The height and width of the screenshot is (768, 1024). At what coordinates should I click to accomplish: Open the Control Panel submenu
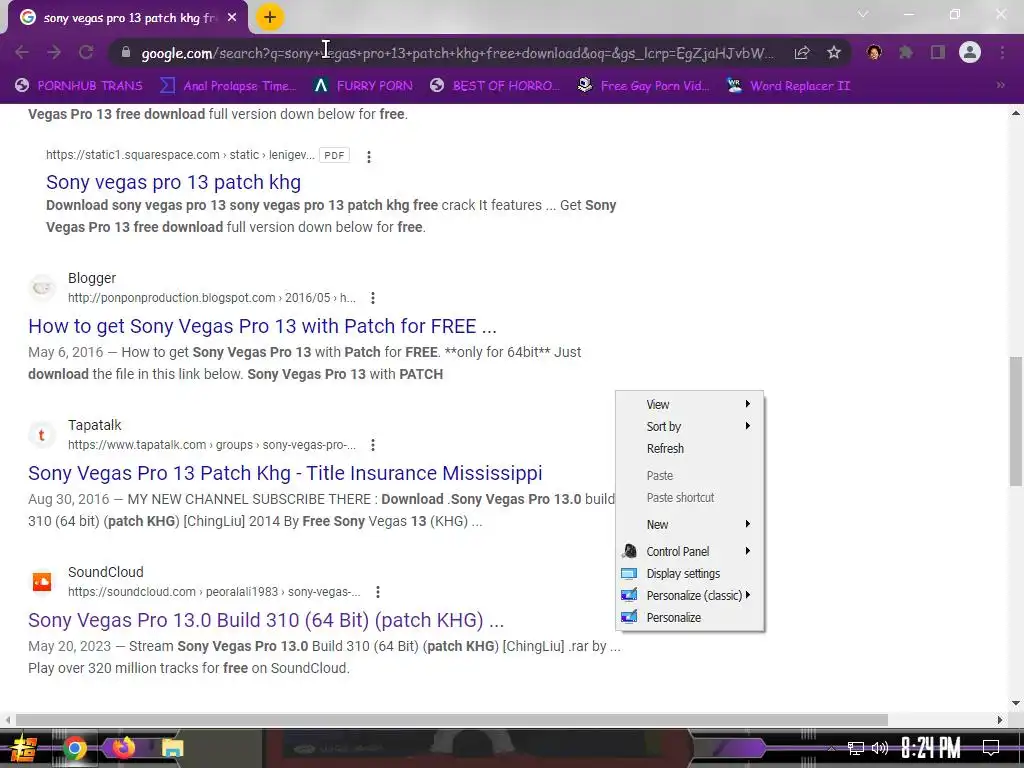point(690,551)
